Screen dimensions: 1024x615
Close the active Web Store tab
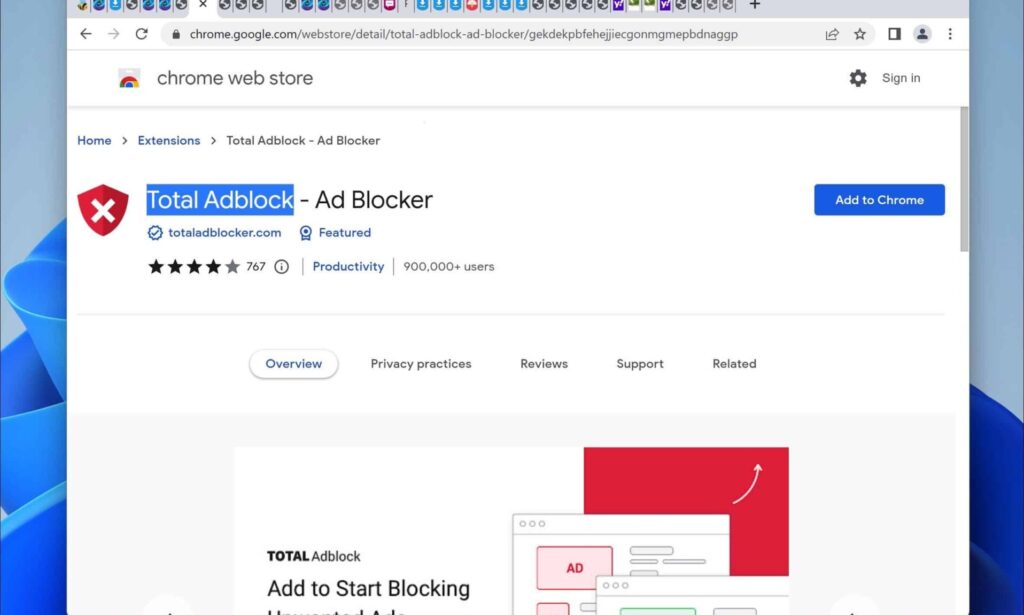203,5
